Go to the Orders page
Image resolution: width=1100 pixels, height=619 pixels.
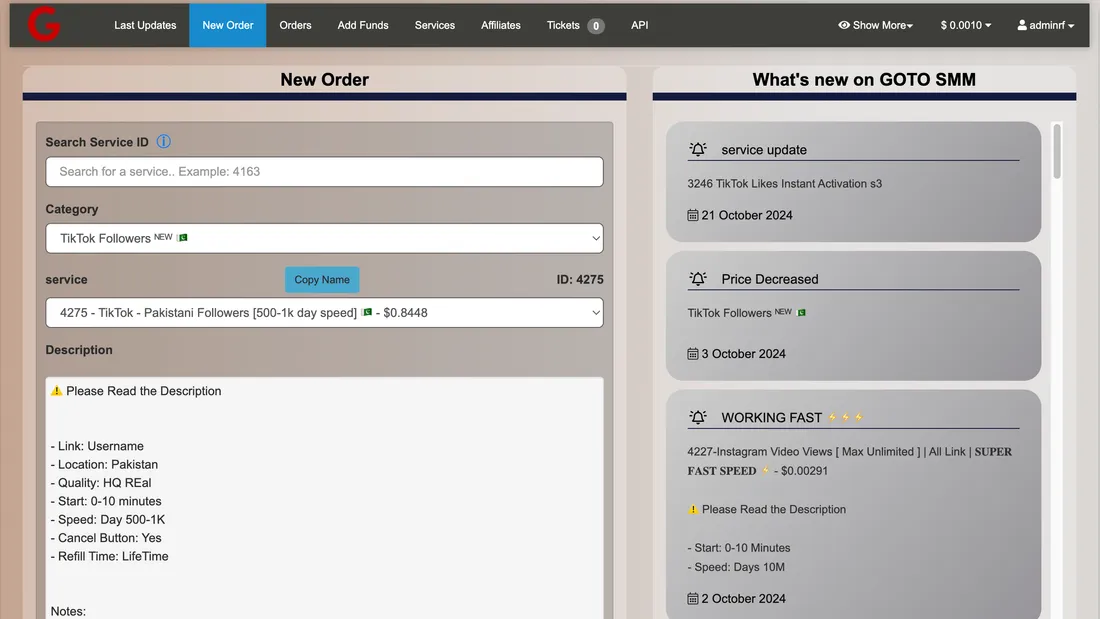click(x=295, y=25)
